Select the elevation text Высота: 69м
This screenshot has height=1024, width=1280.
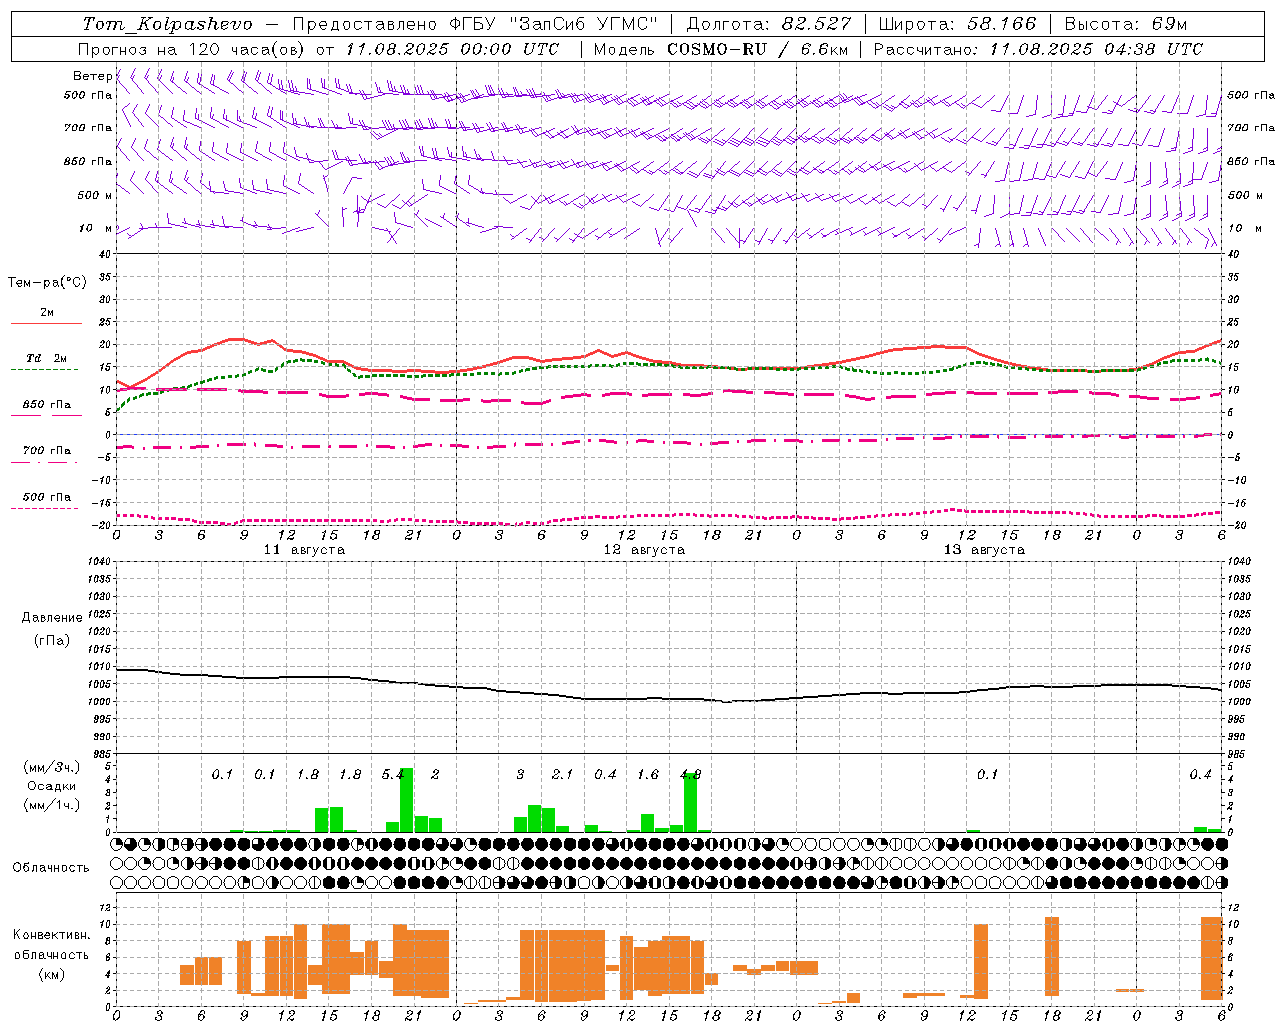pyautogui.click(x=1126, y=24)
